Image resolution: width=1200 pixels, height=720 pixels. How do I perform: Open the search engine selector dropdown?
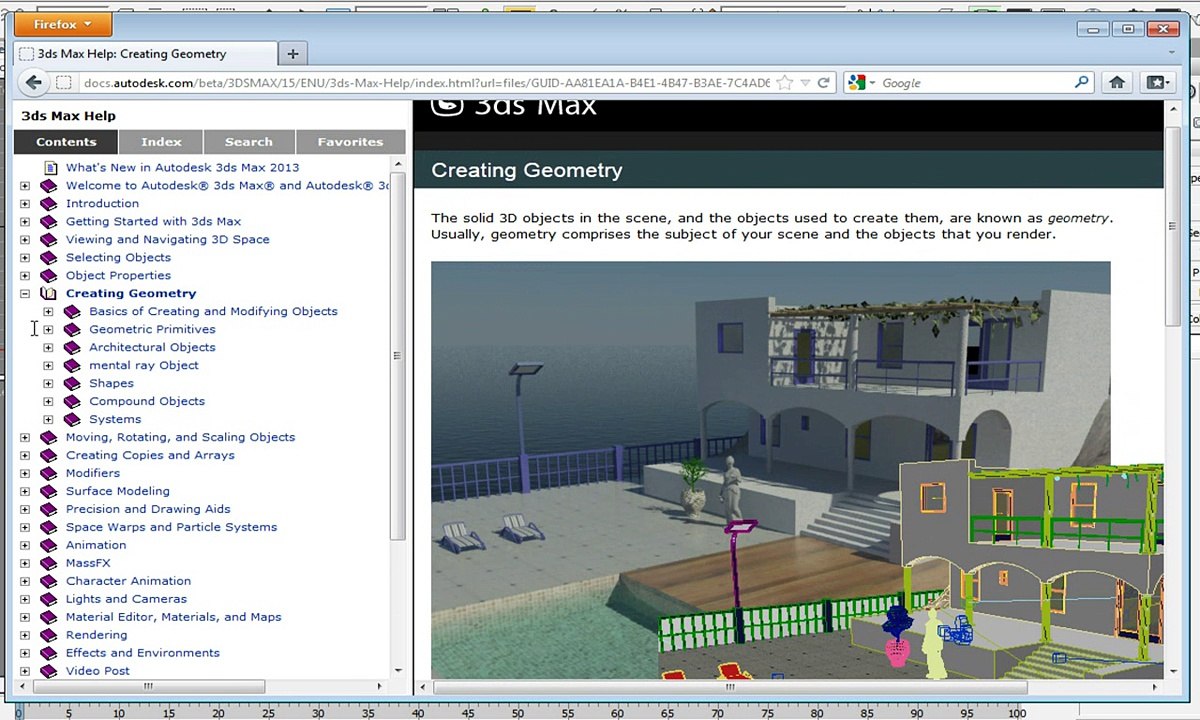click(862, 83)
